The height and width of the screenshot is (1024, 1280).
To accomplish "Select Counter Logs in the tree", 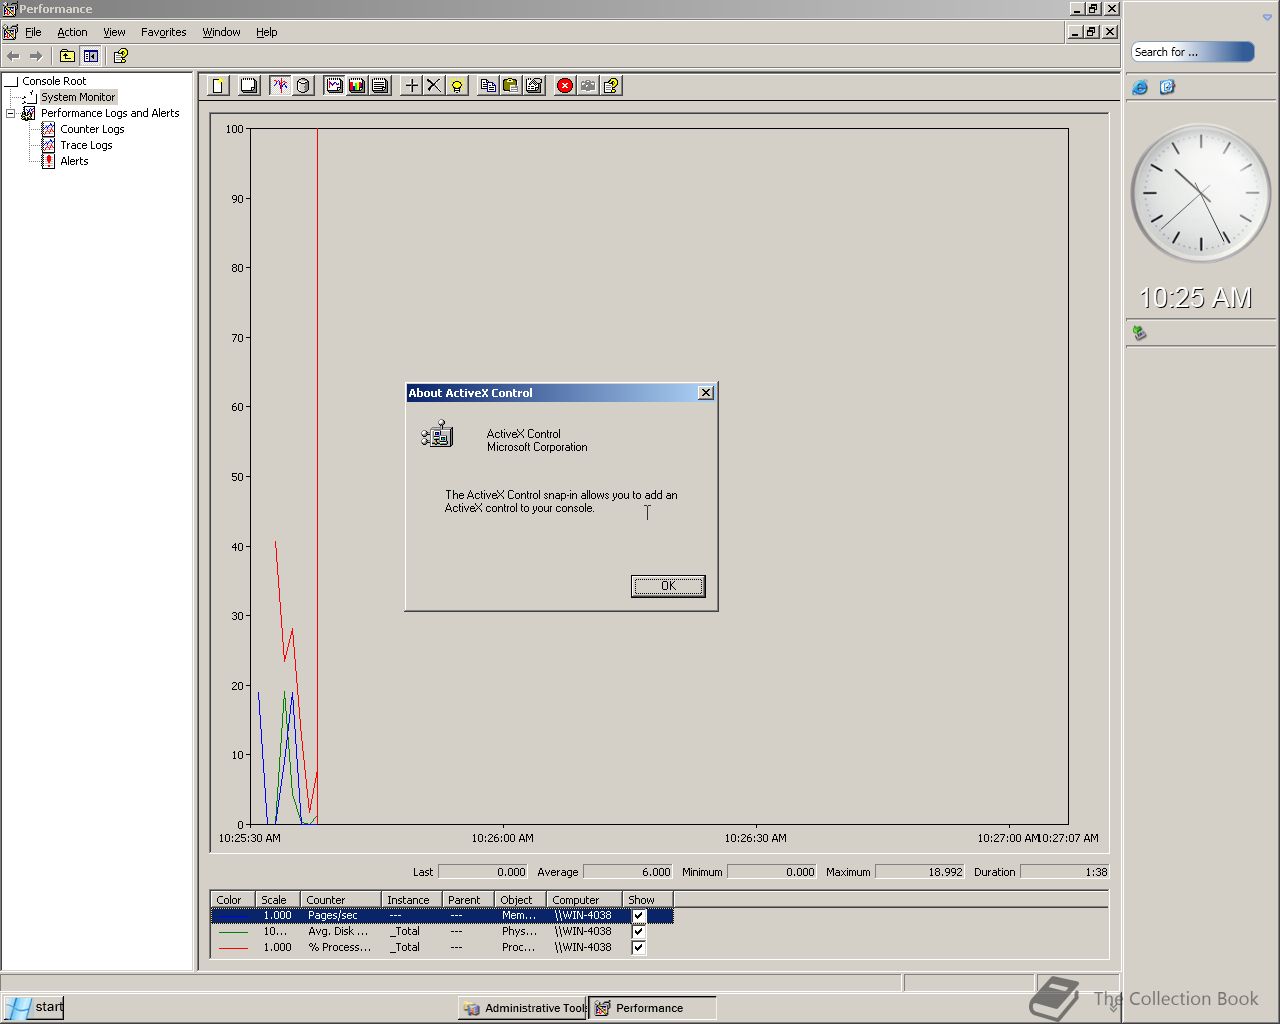I will tap(92, 129).
